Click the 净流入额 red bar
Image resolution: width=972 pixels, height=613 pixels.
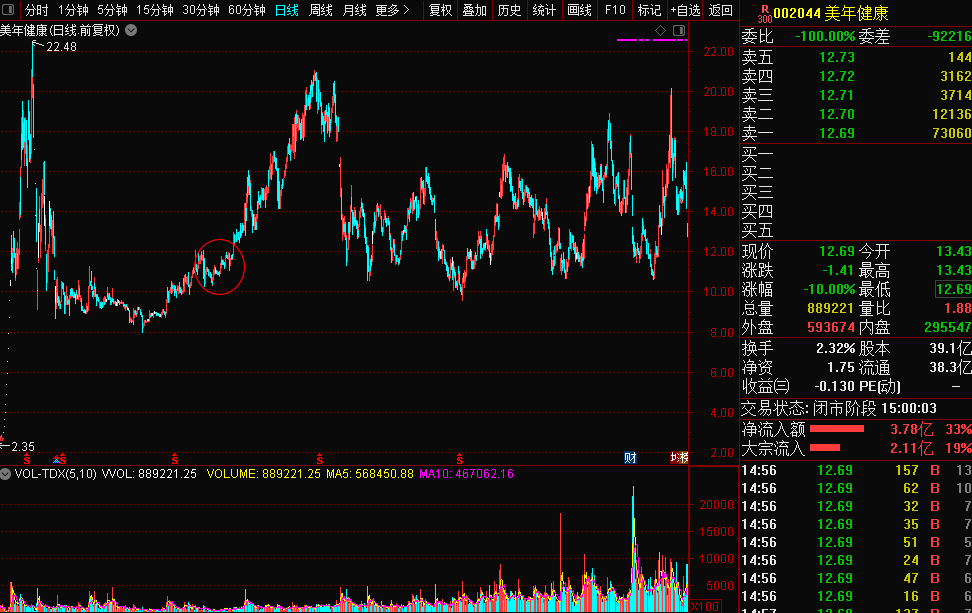click(x=837, y=429)
